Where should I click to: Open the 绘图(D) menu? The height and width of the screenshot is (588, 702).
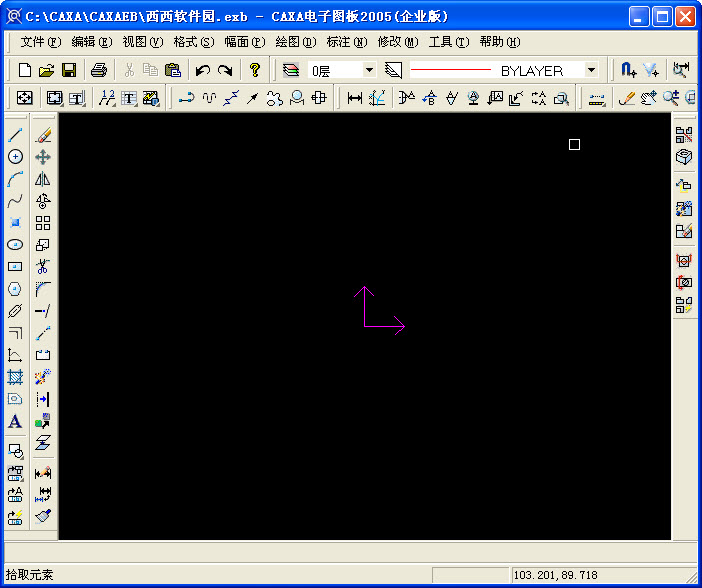click(x=296, y=42)
